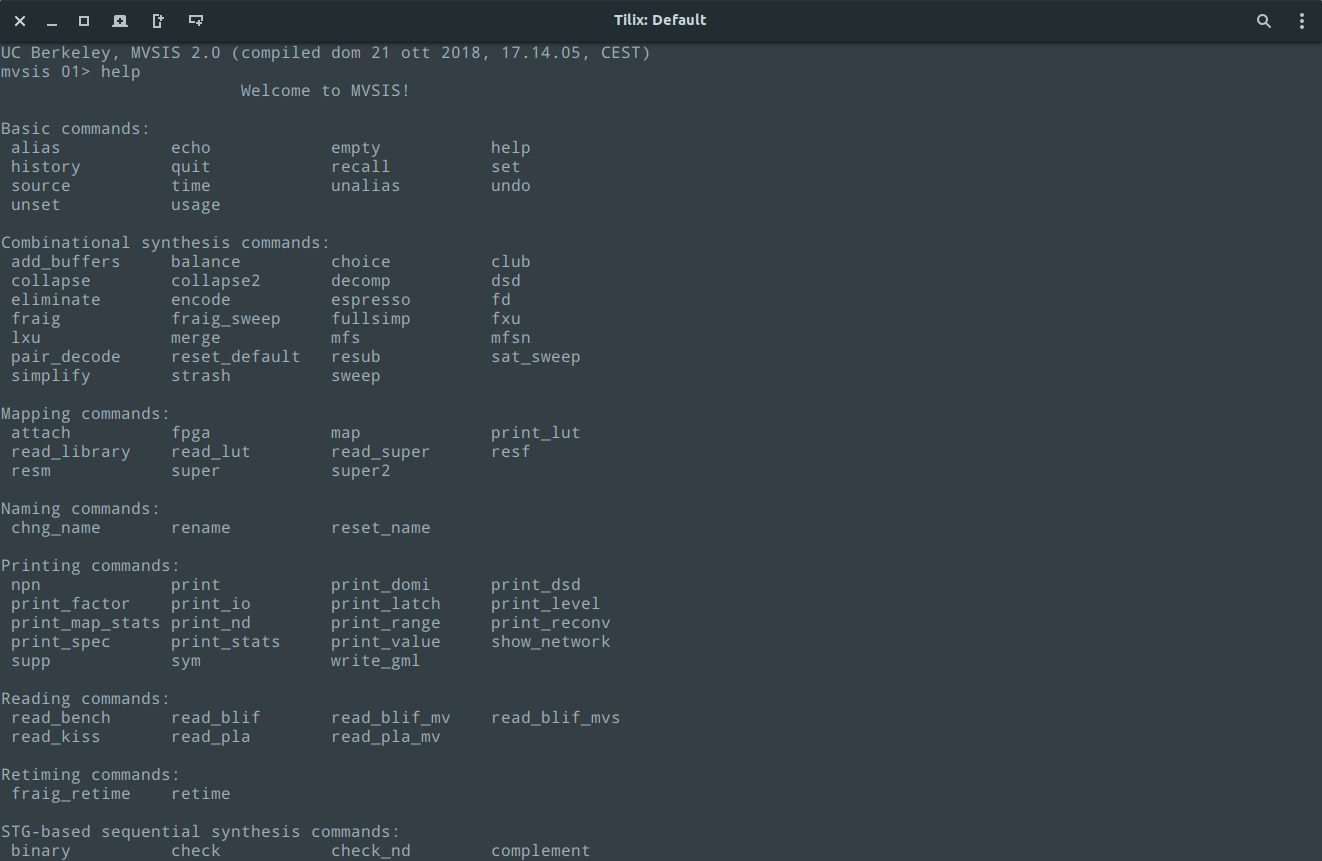1322x861 pixels.
Task: Maximize the Tilix window
Action: 84,20
